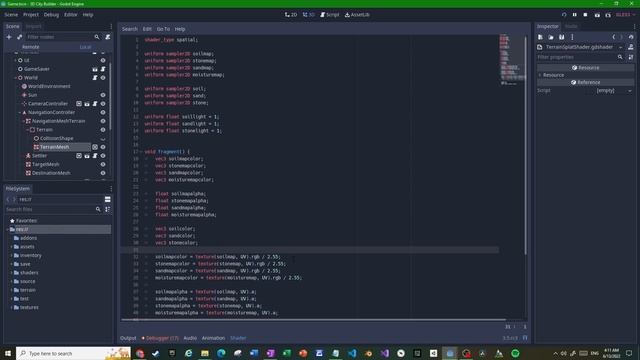Screen dimensions: 640x360
Task: Open the Output bottom panel
Action: [x=128, y=338]
